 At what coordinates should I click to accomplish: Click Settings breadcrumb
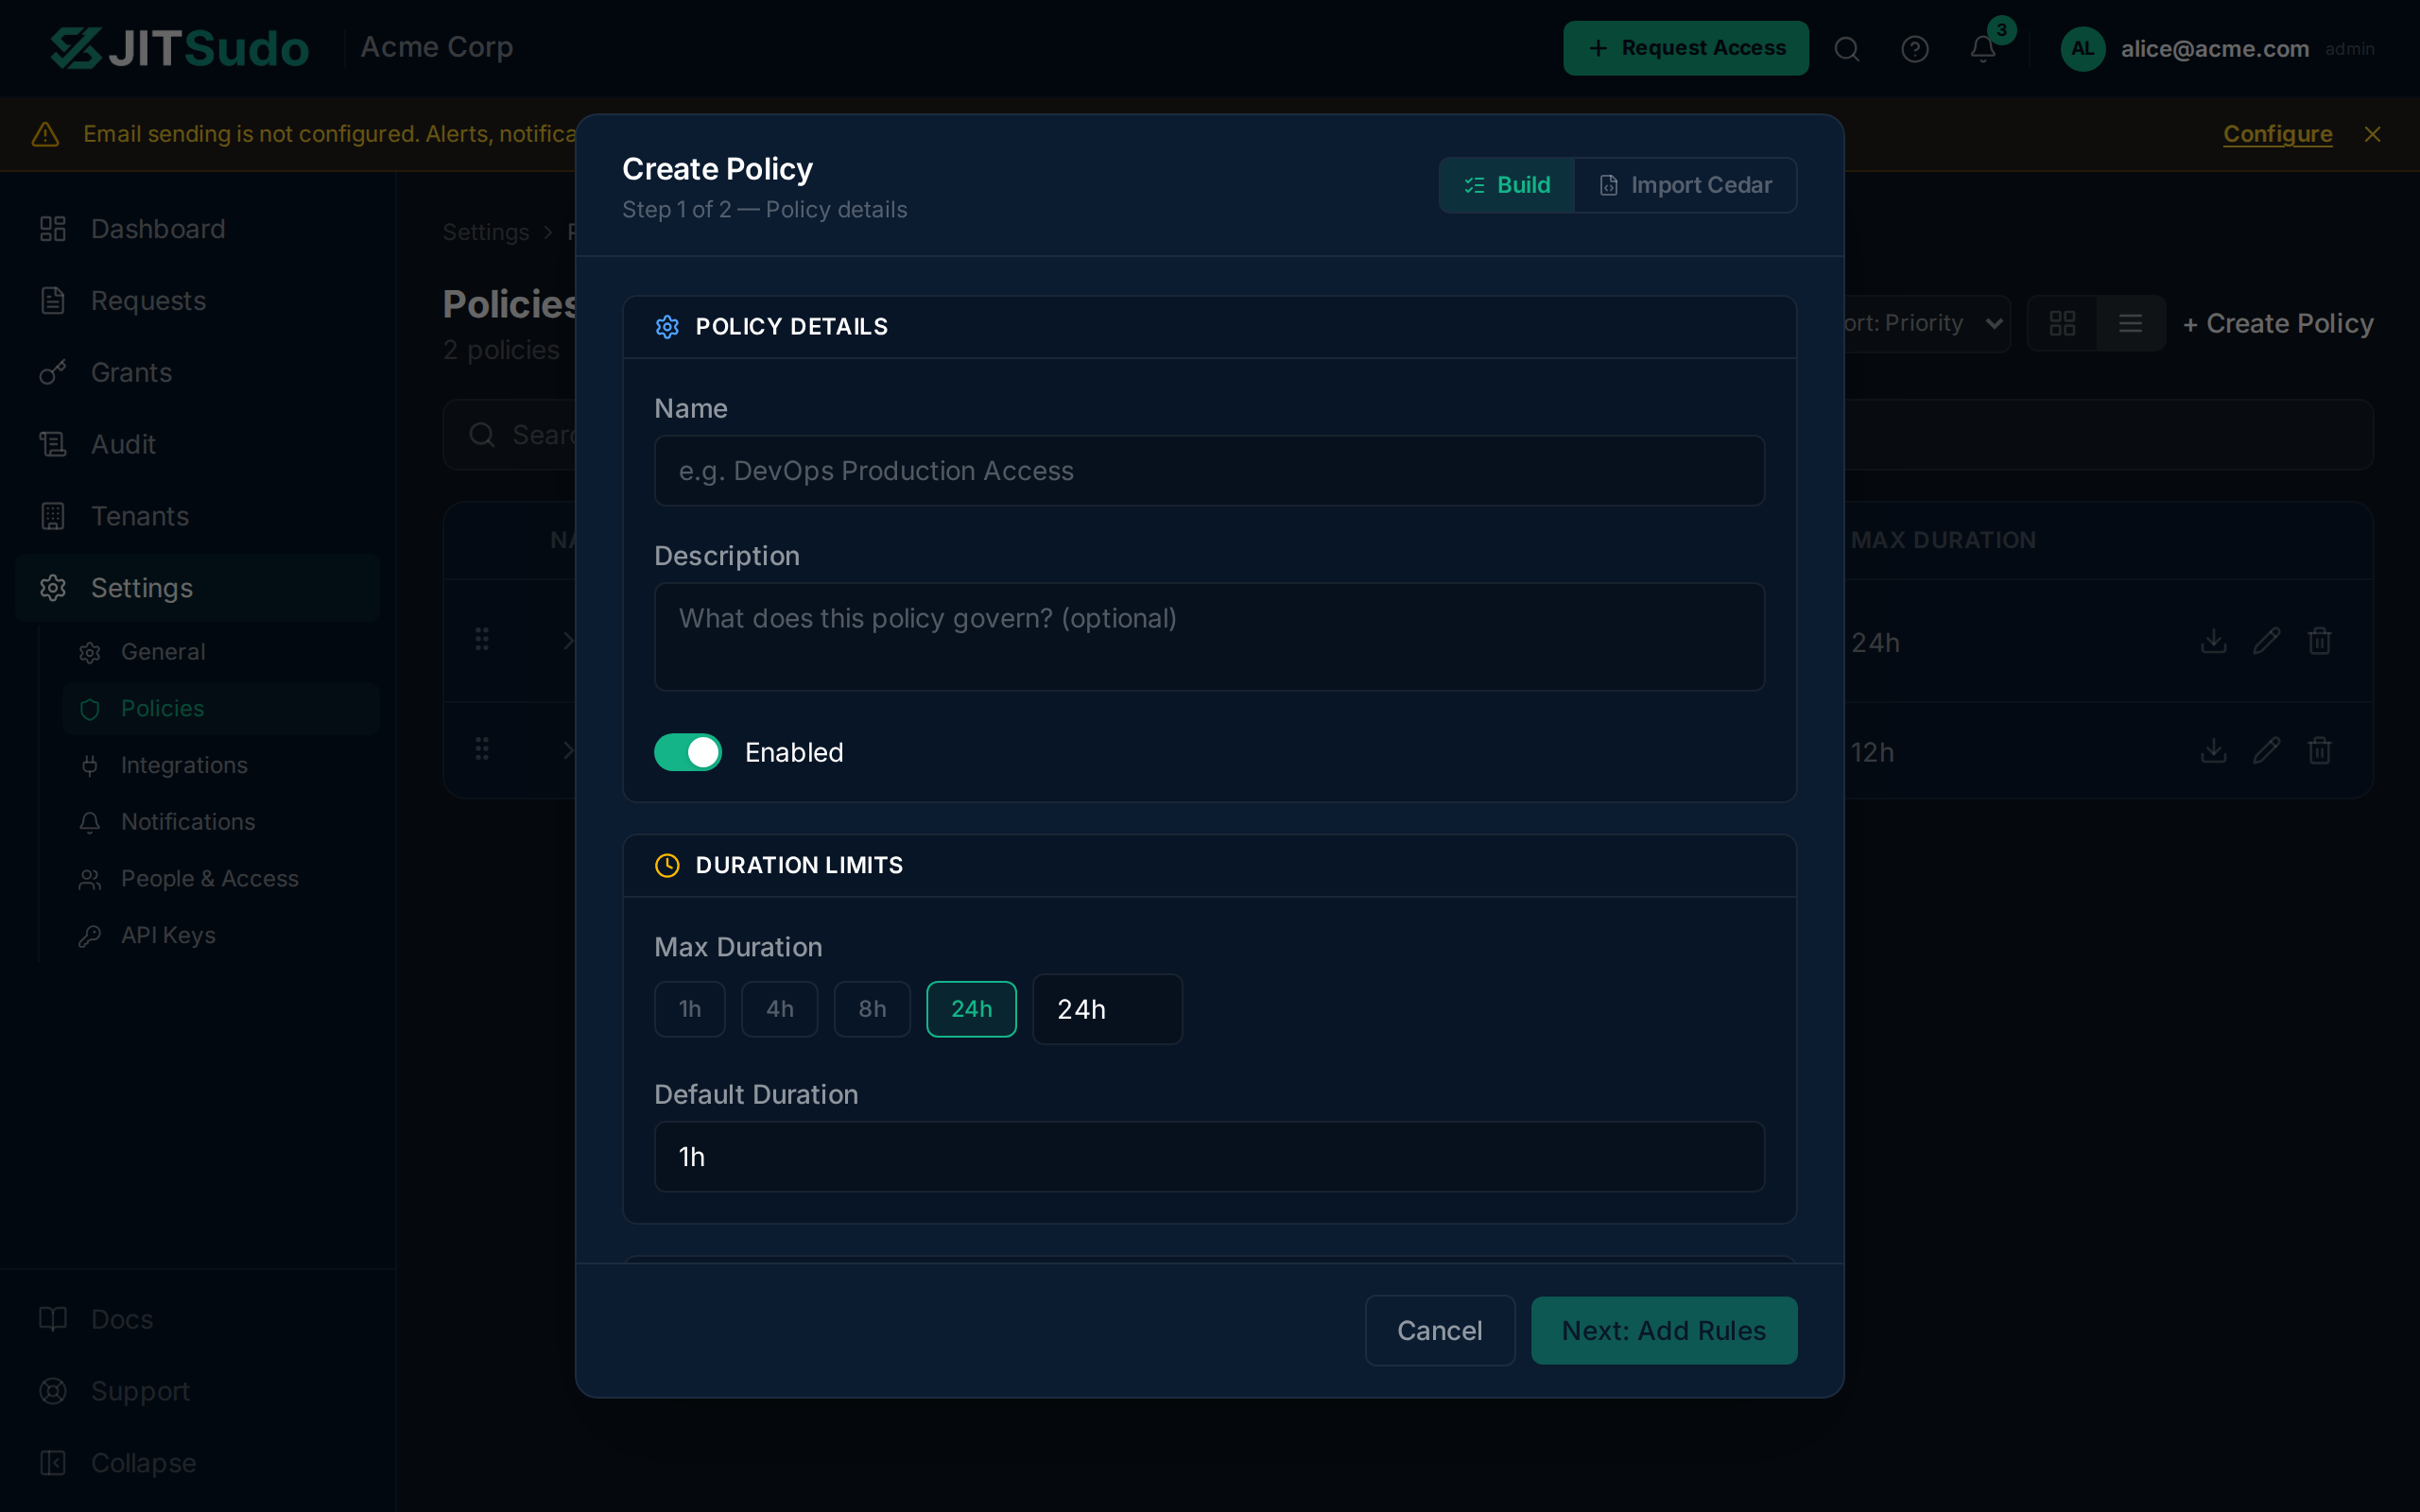[486, 232]
